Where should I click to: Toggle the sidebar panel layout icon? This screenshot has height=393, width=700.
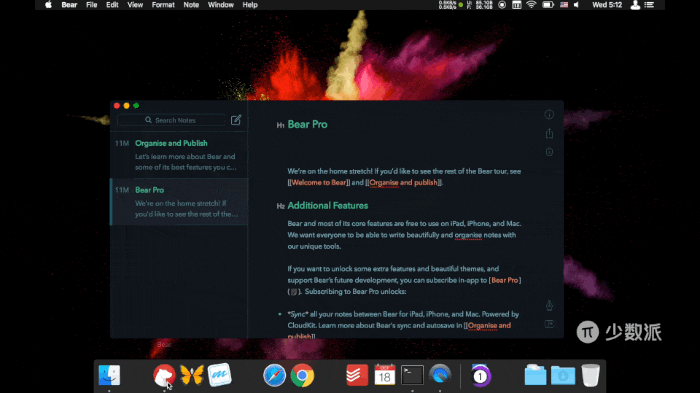[549, 324]
